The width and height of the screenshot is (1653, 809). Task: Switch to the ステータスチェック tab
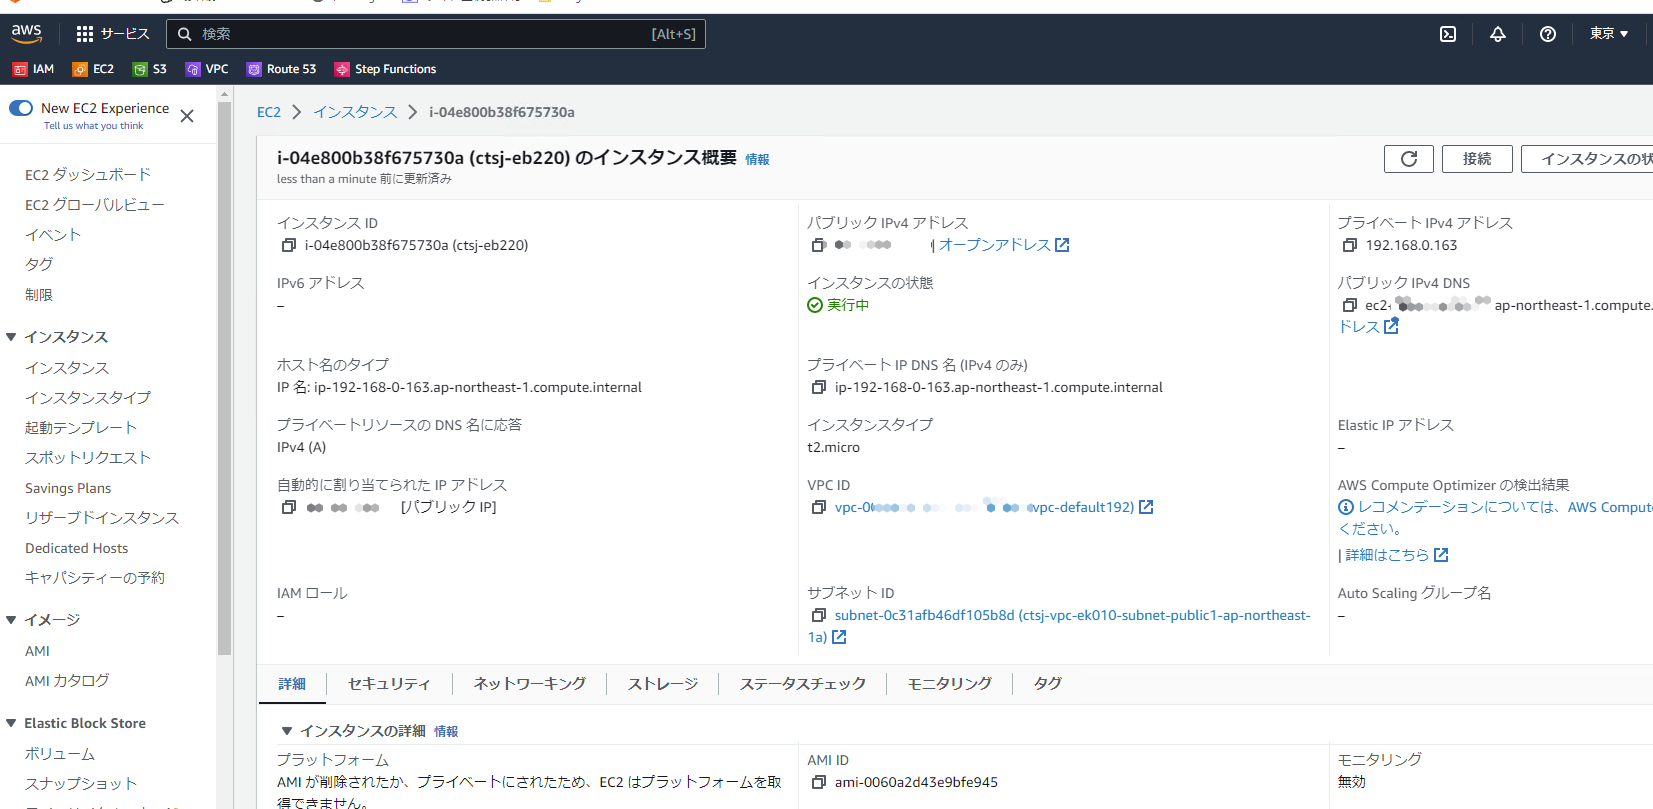(x=803, y=684)
